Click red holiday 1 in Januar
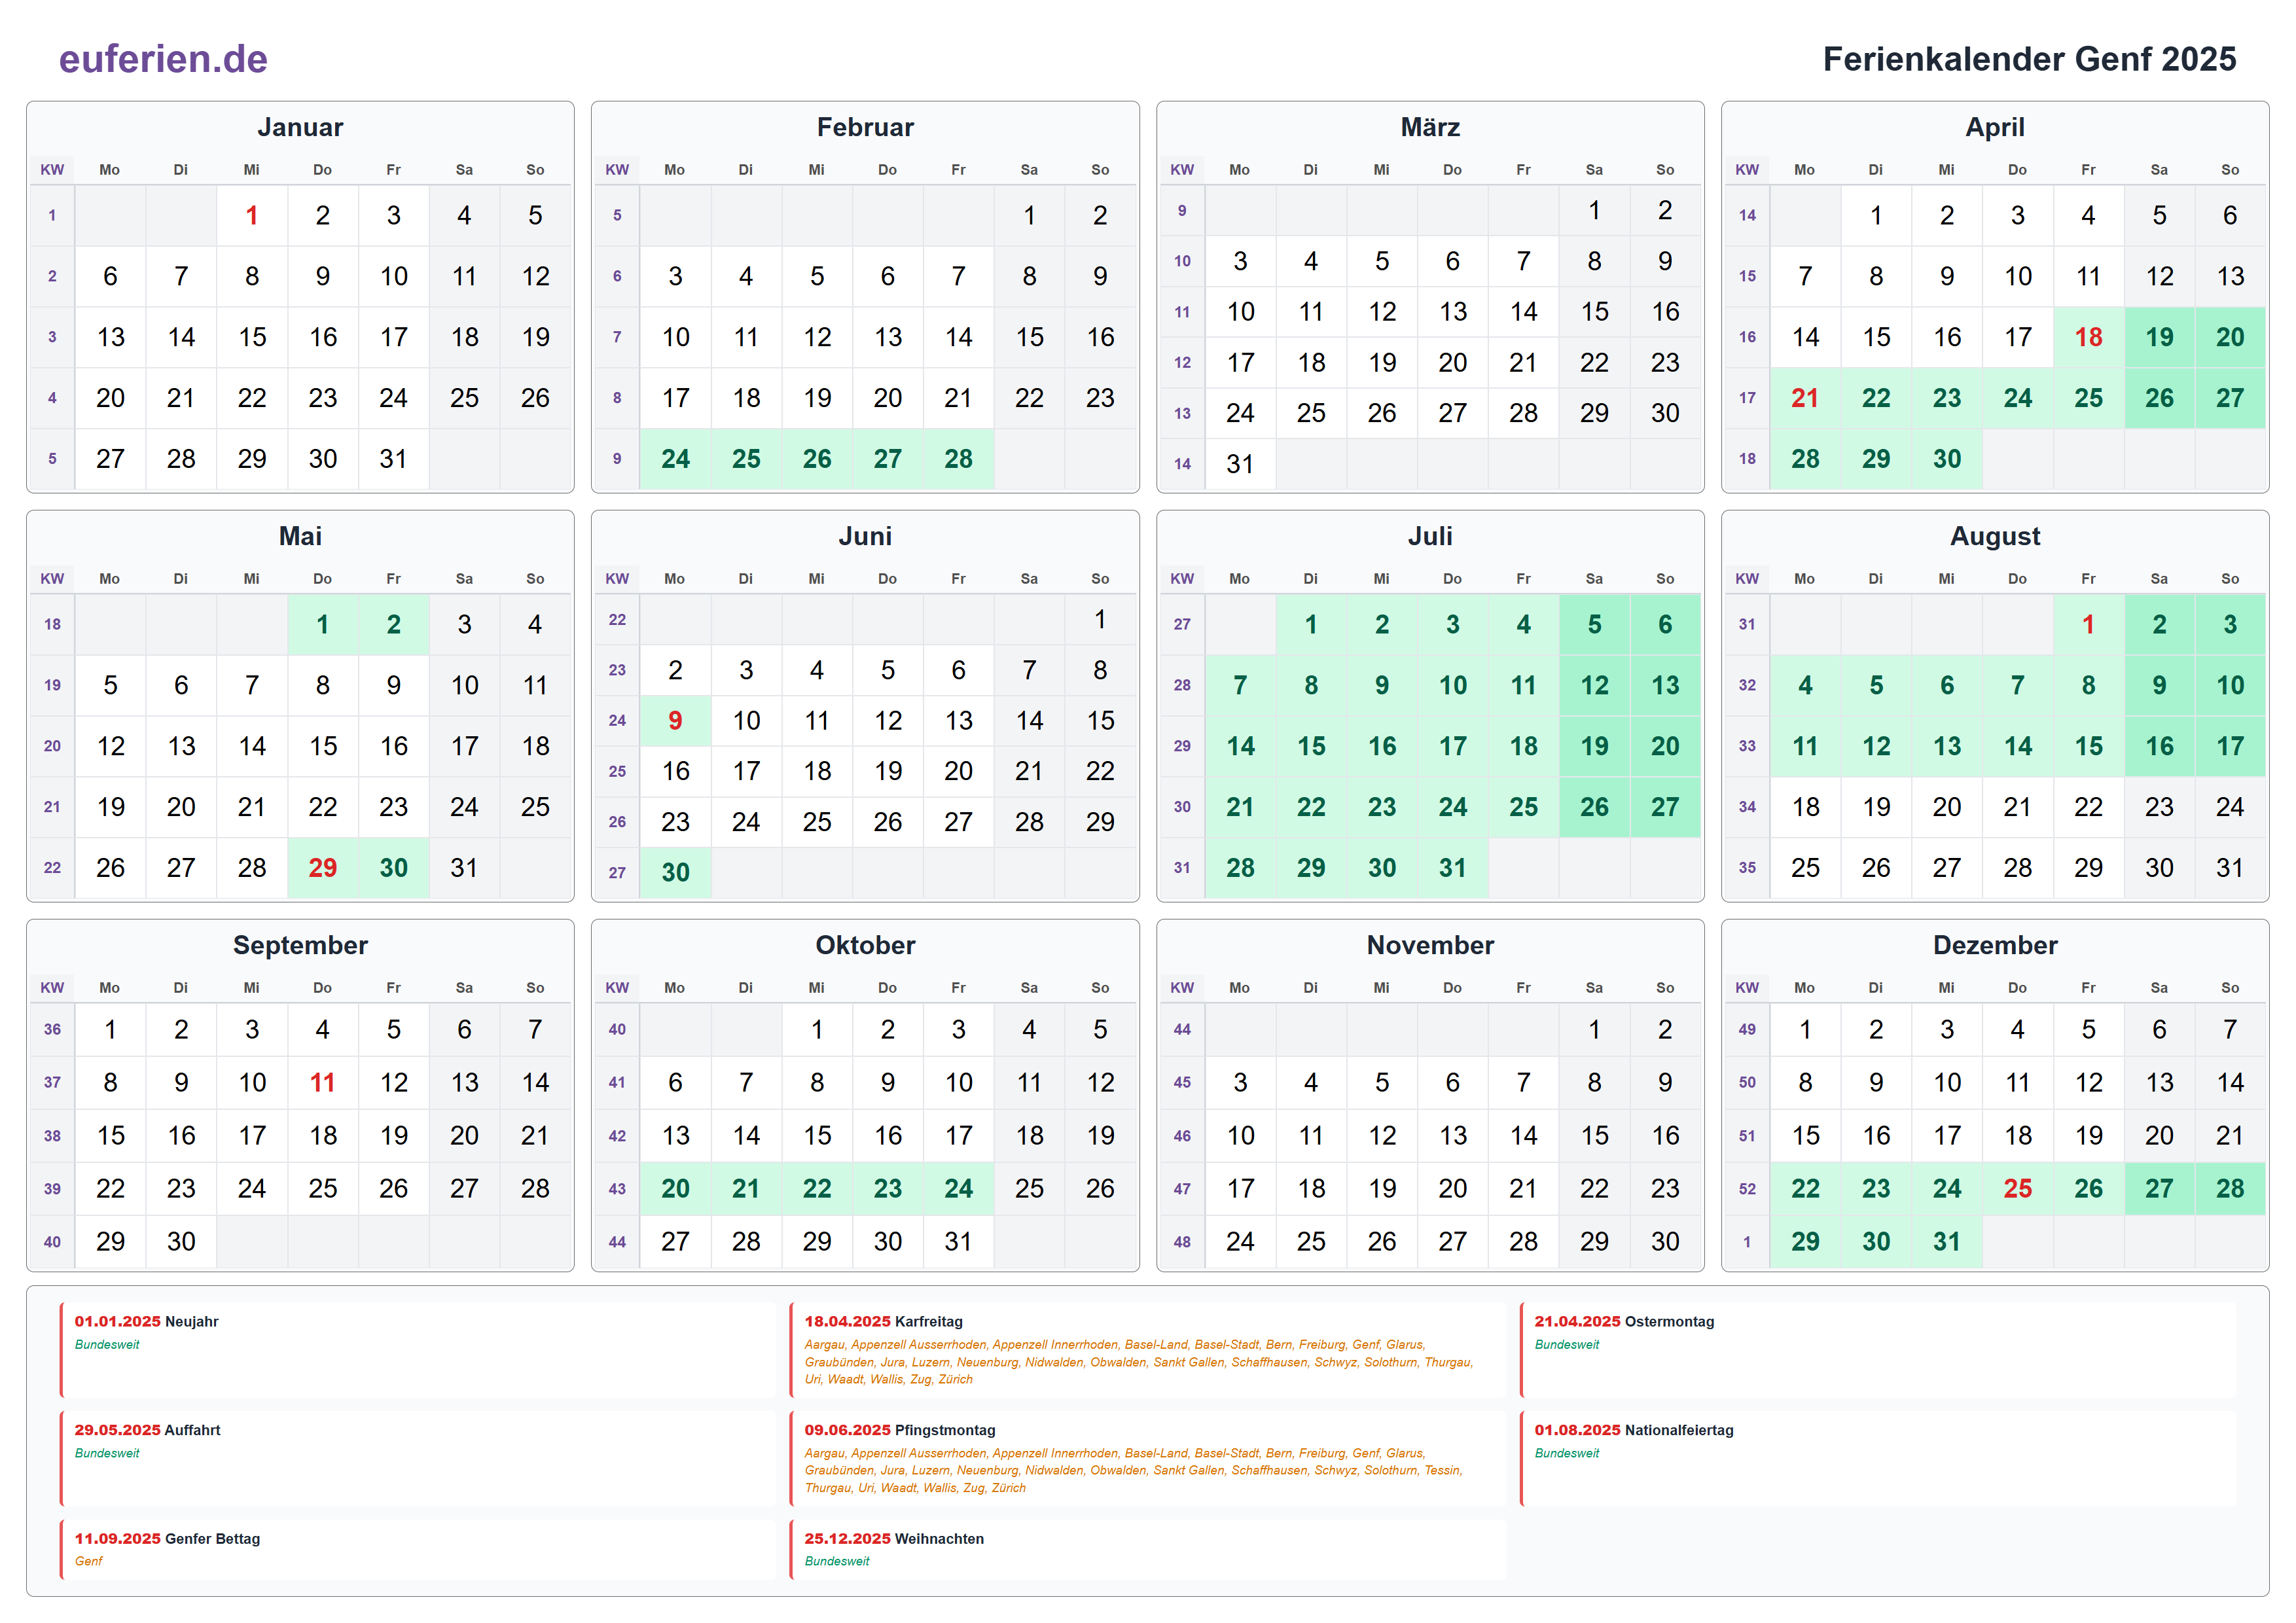 point(252,215)
